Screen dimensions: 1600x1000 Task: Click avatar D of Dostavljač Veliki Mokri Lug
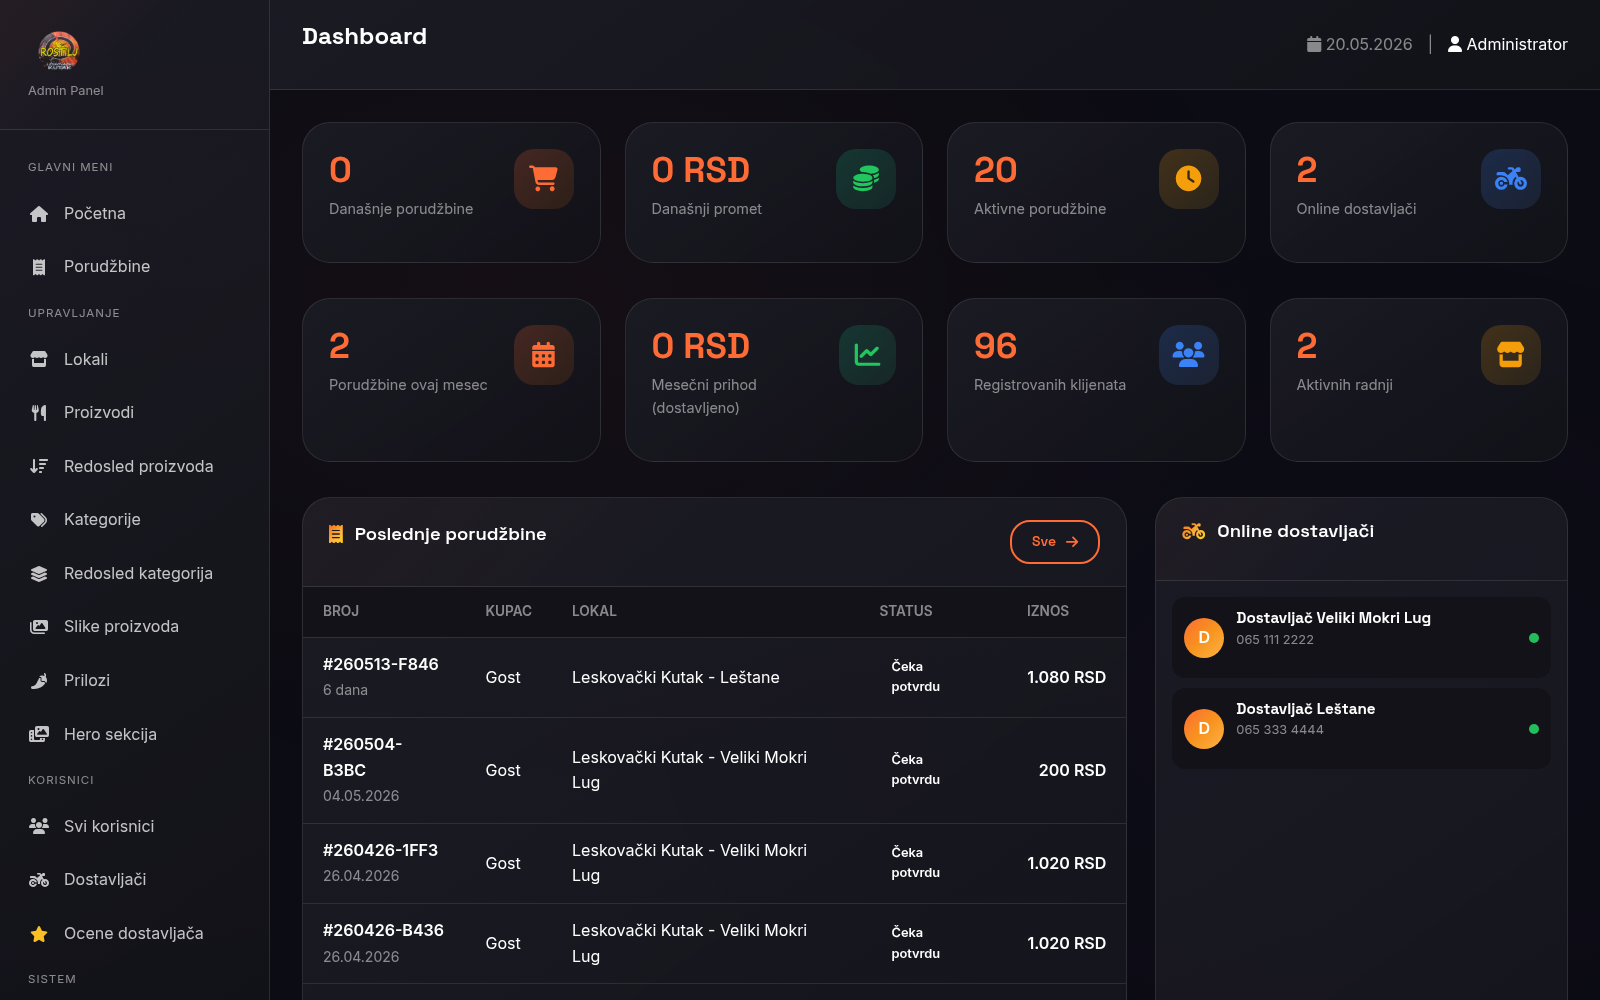point(1204,638)
